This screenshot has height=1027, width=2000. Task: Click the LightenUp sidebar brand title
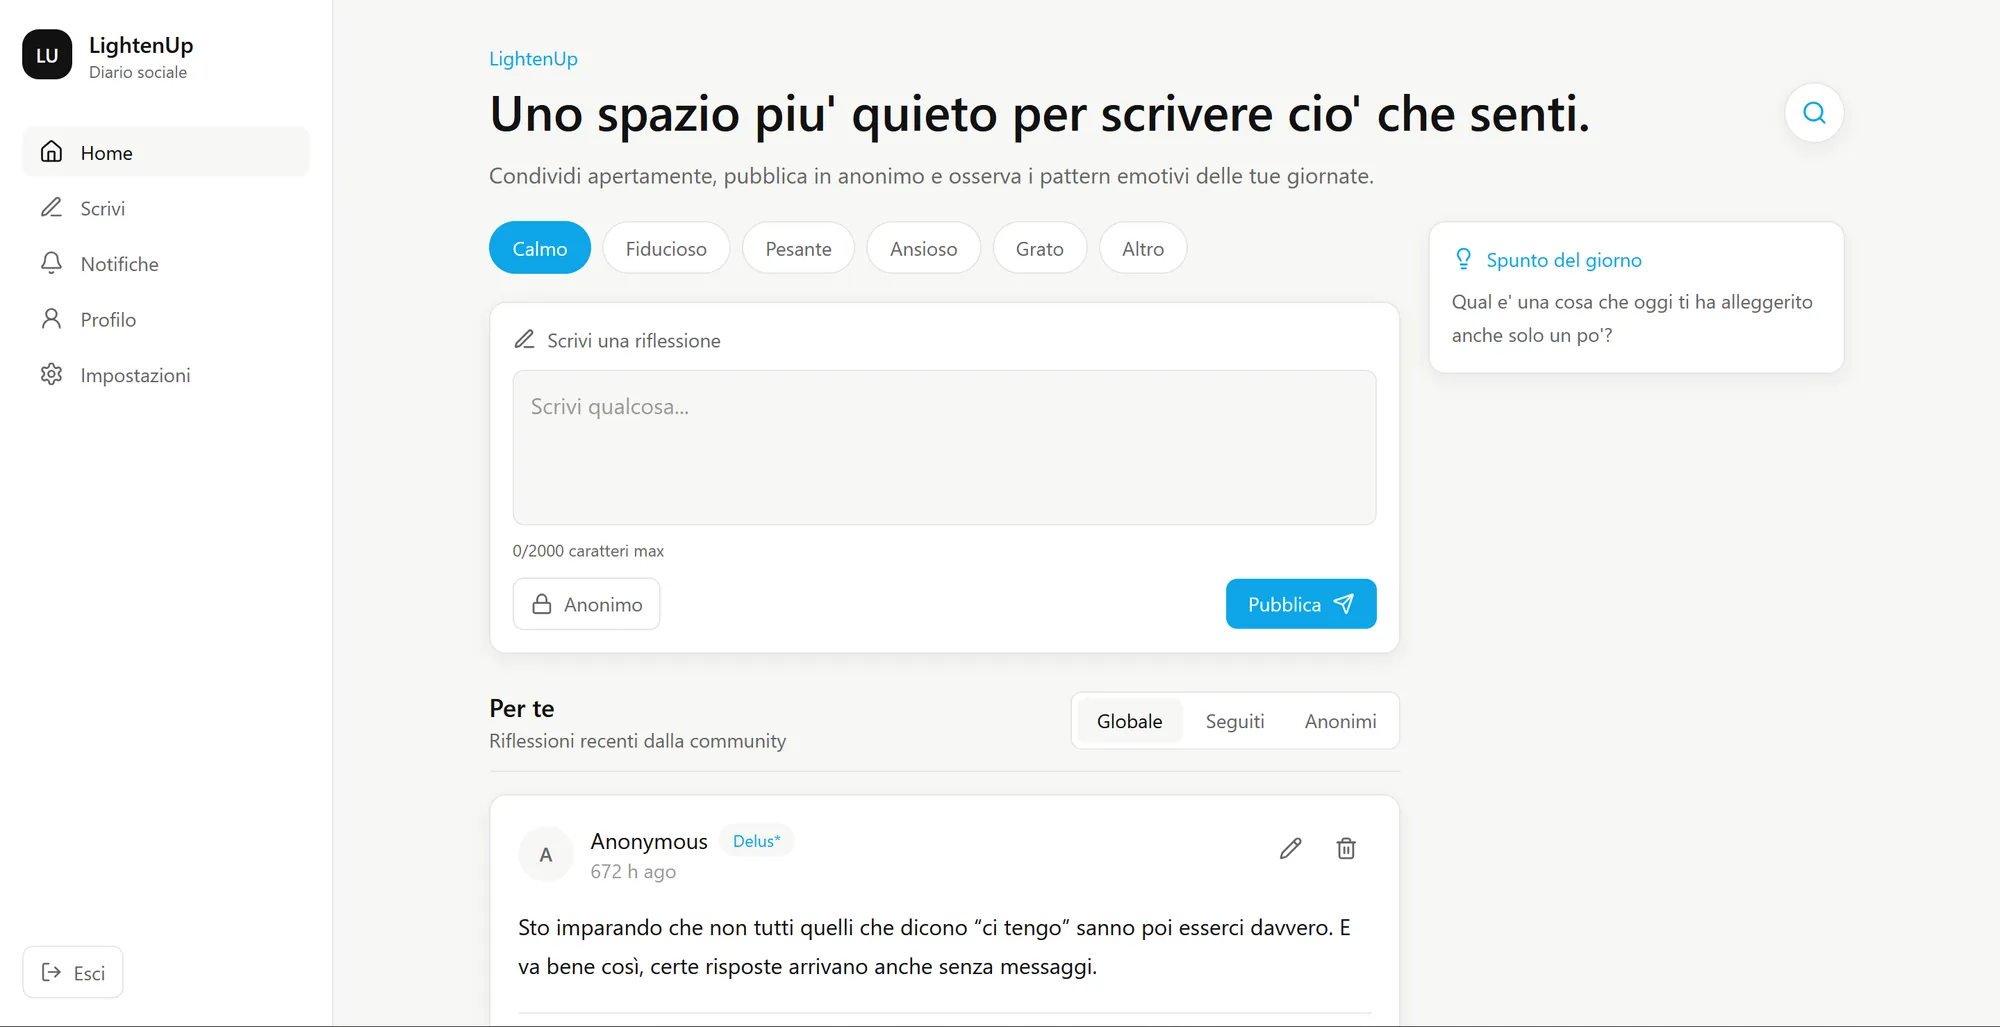141,45
